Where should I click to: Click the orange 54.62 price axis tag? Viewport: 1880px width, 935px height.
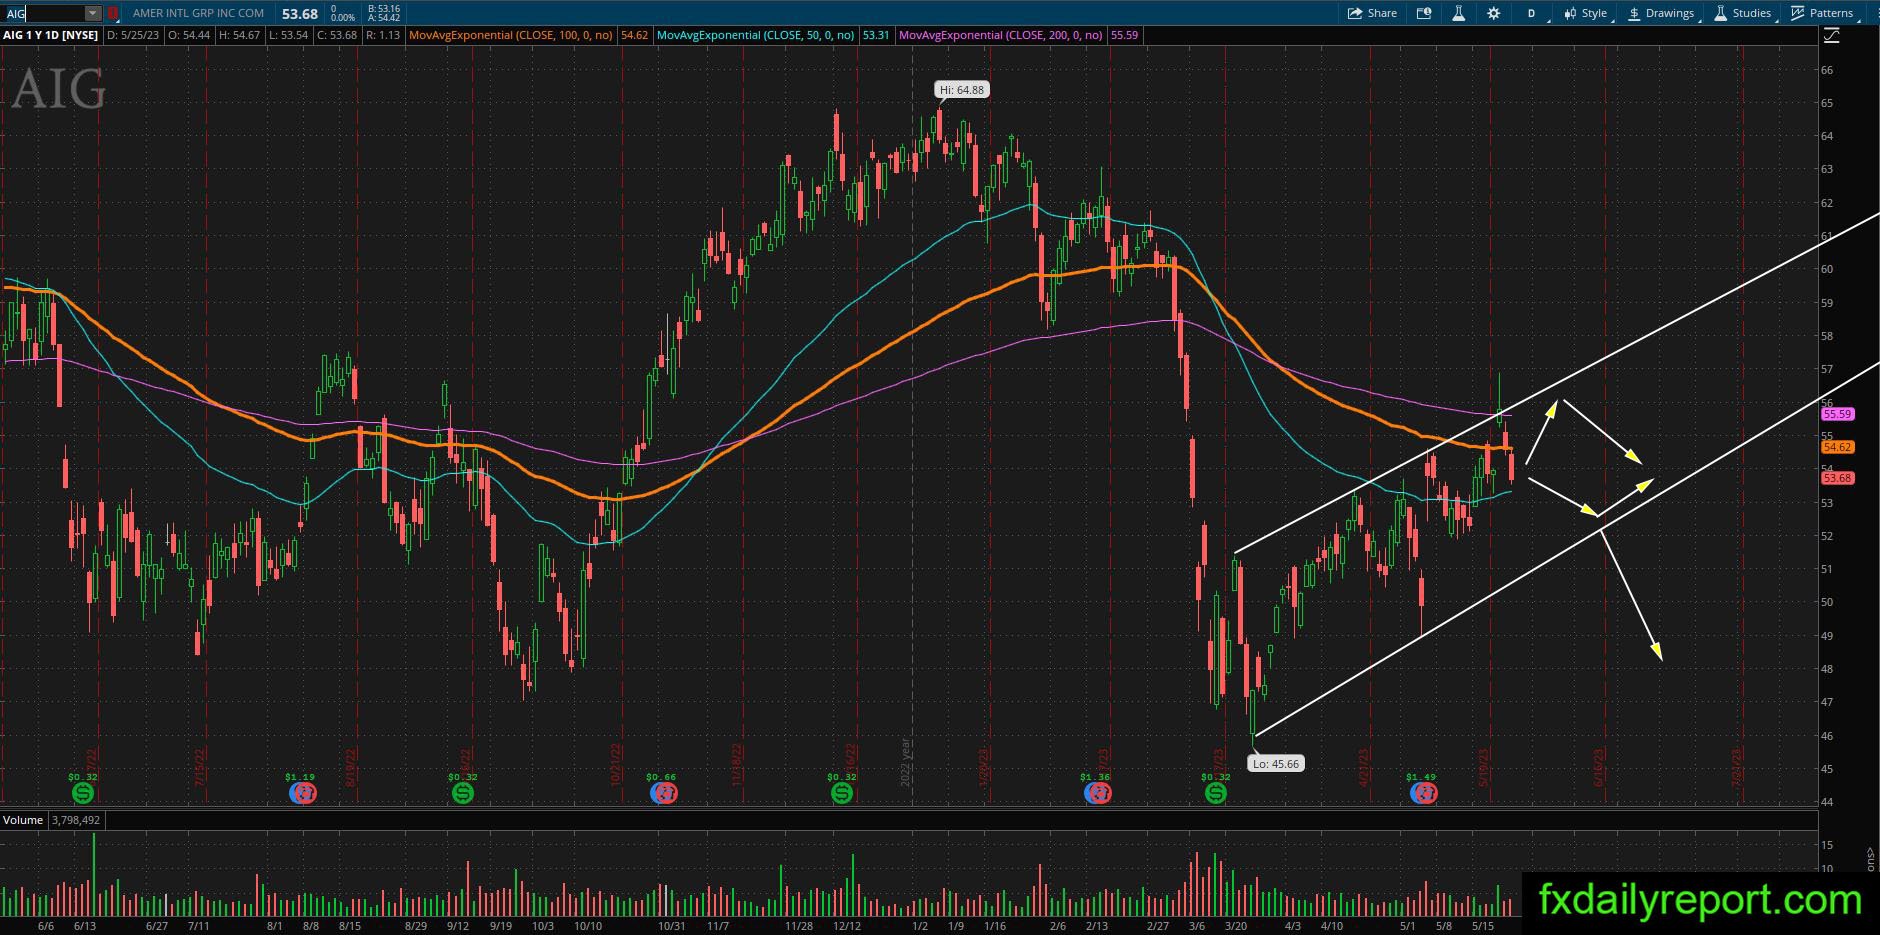click(x=1838, y=448)
